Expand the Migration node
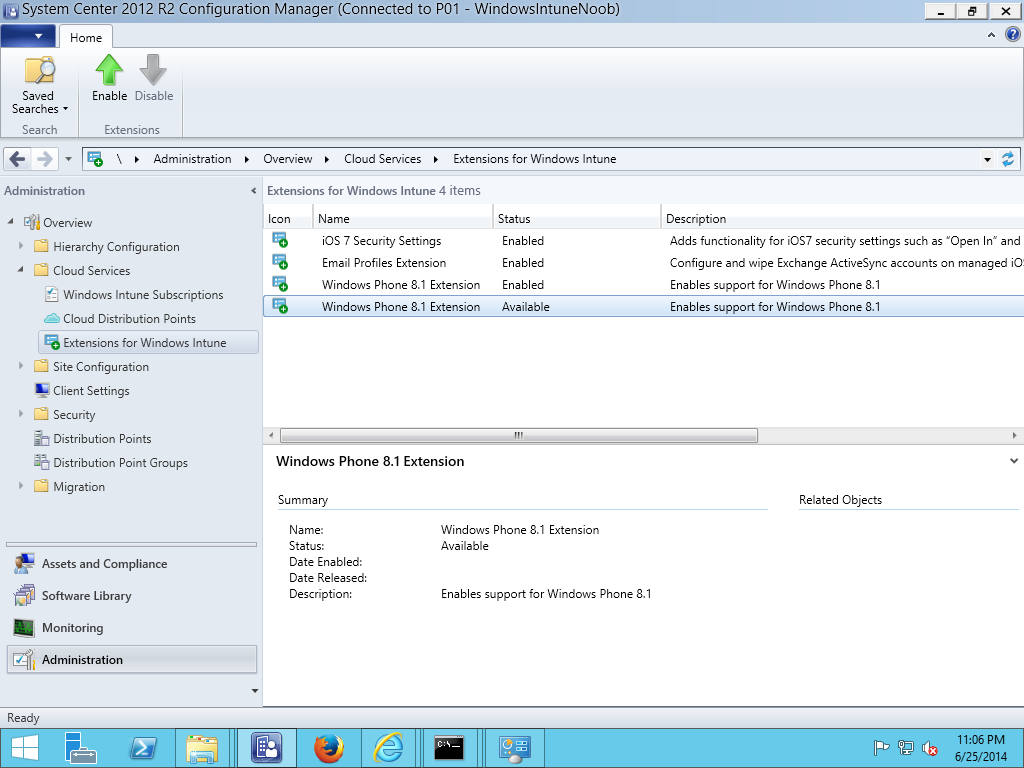Image resolution: width=1024 pixels, height=768 pixels. [21, 486]
